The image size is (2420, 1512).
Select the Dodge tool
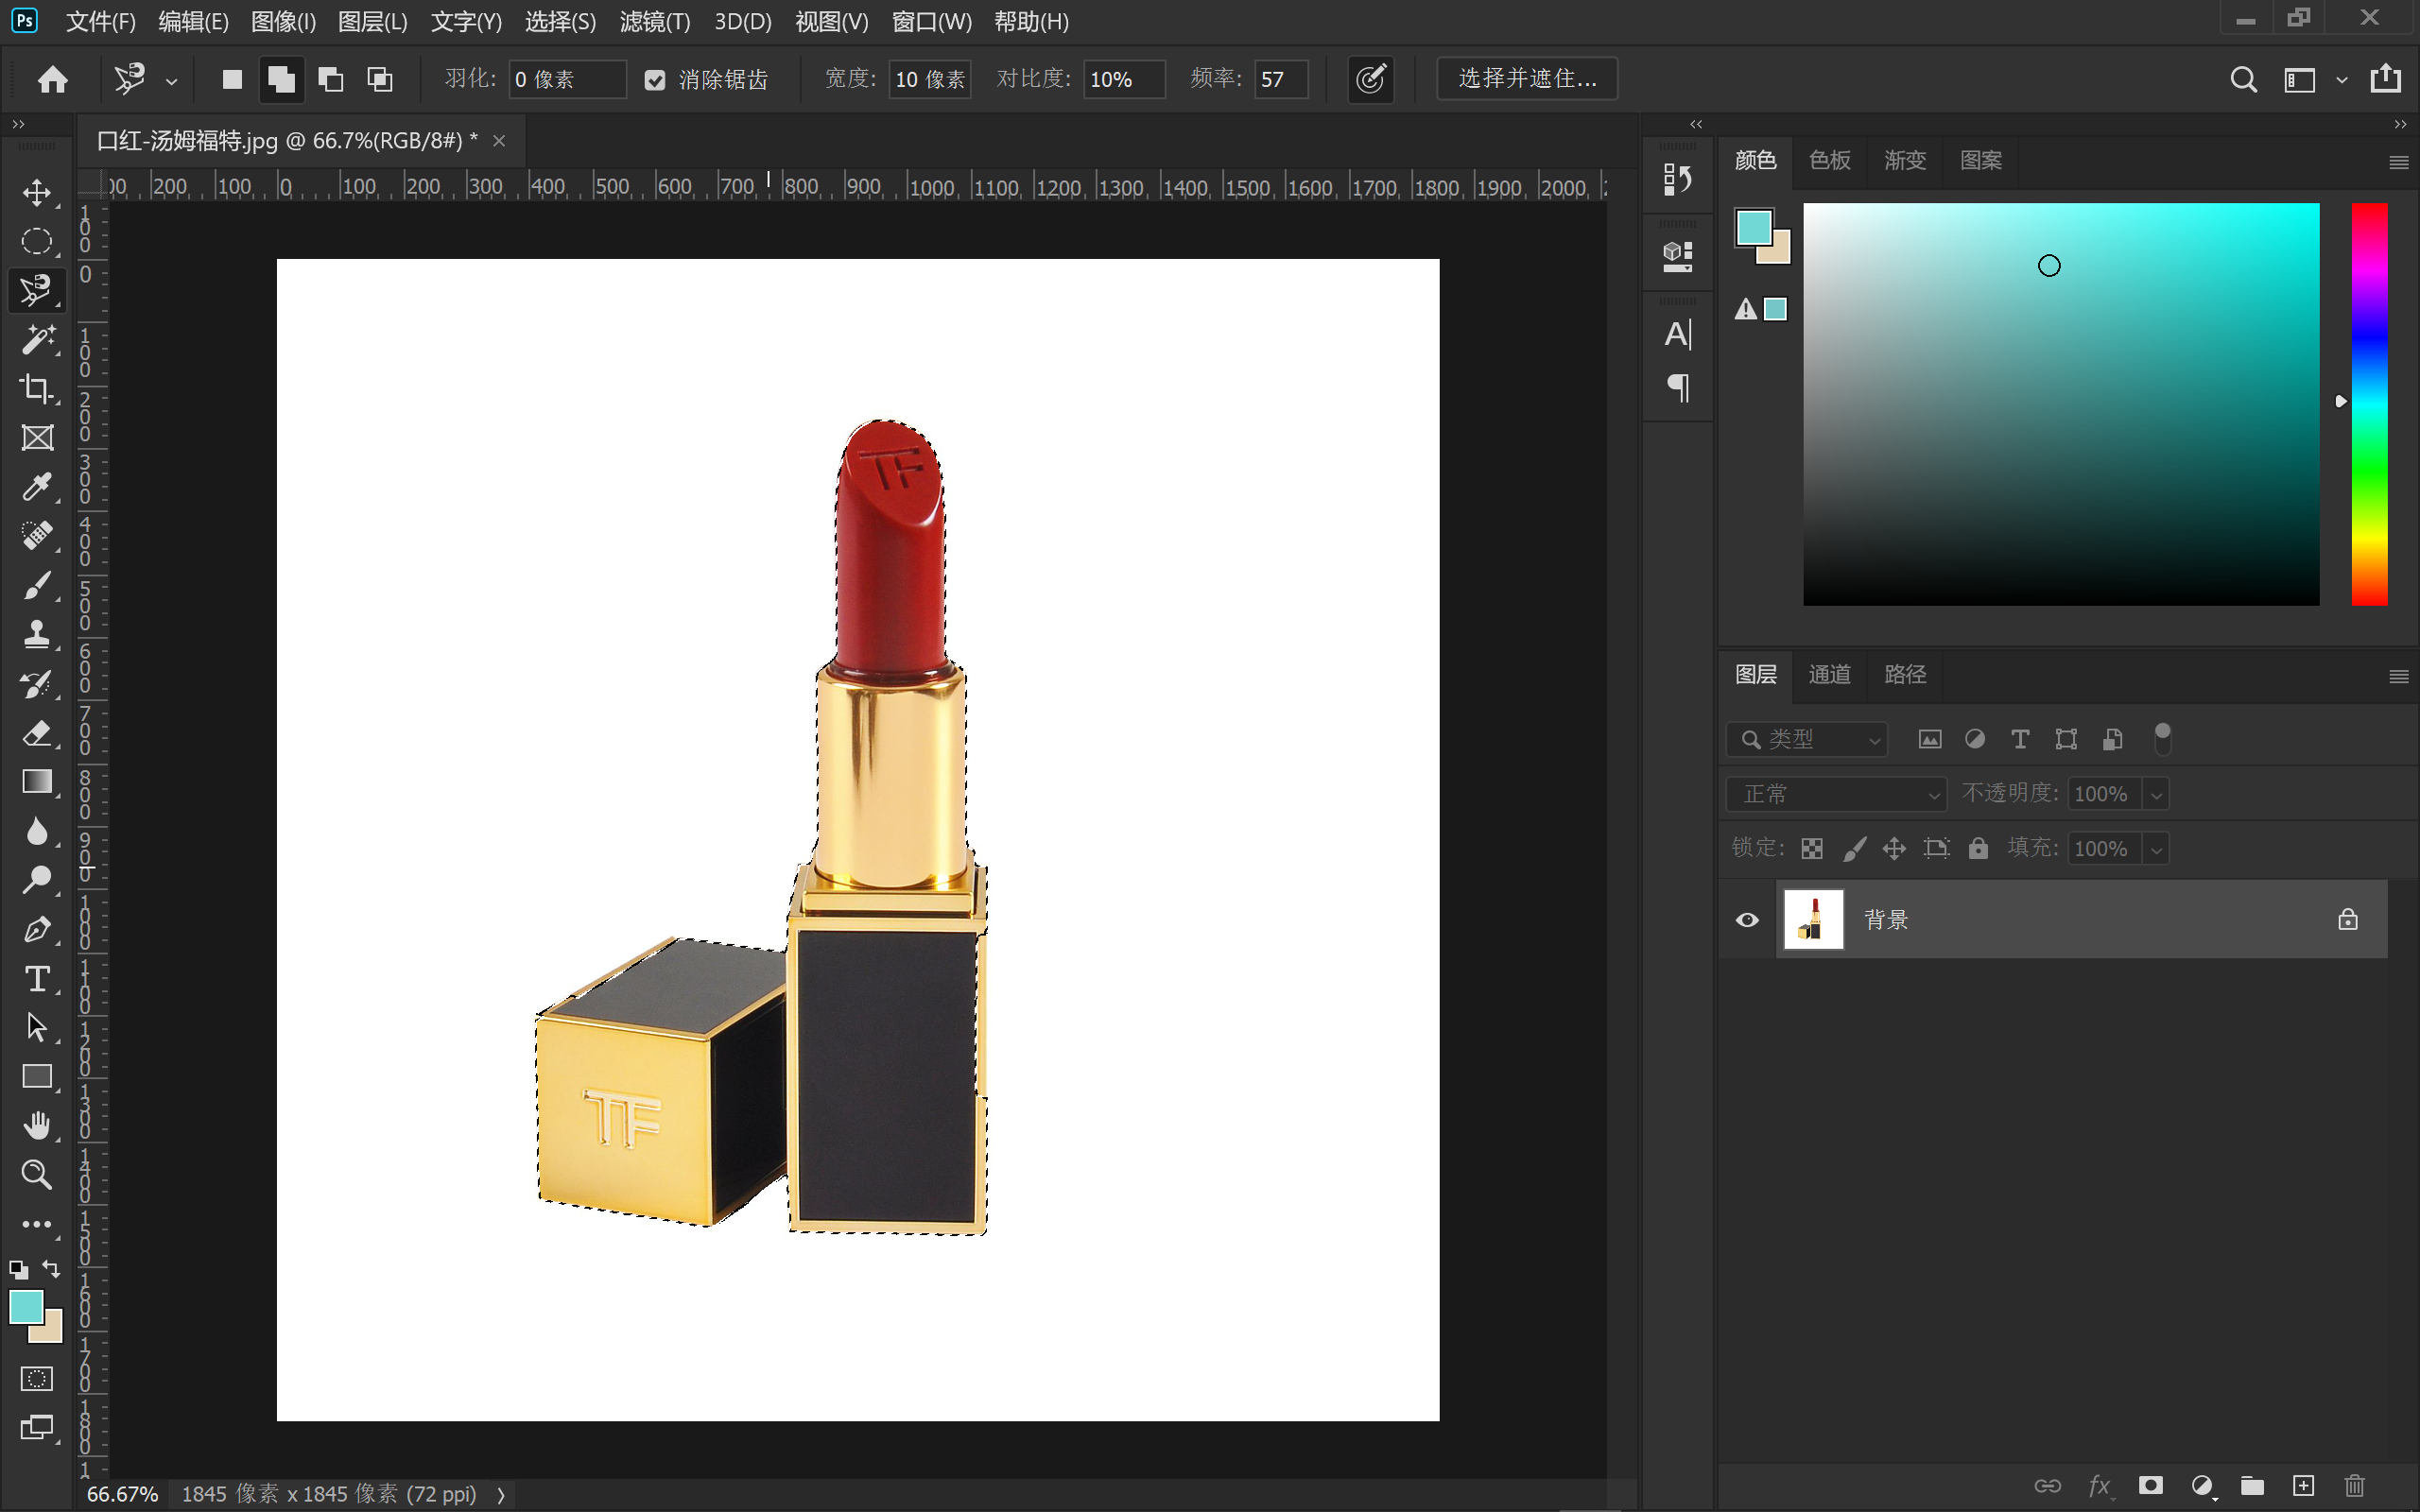click(x=37, y=880)
